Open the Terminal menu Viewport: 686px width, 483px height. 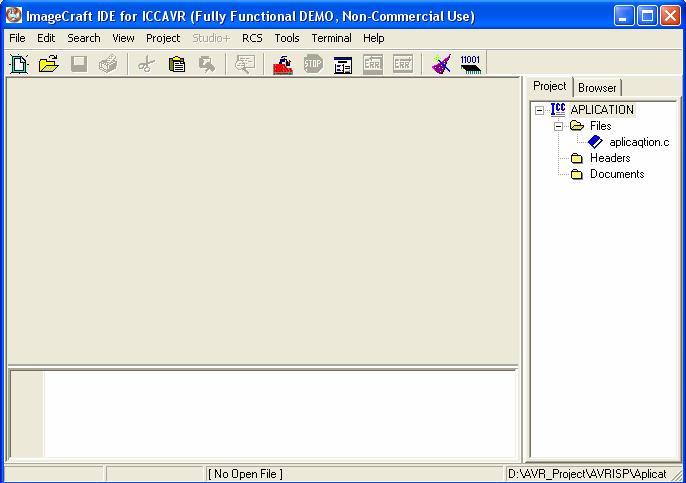[x=331, y=38]
